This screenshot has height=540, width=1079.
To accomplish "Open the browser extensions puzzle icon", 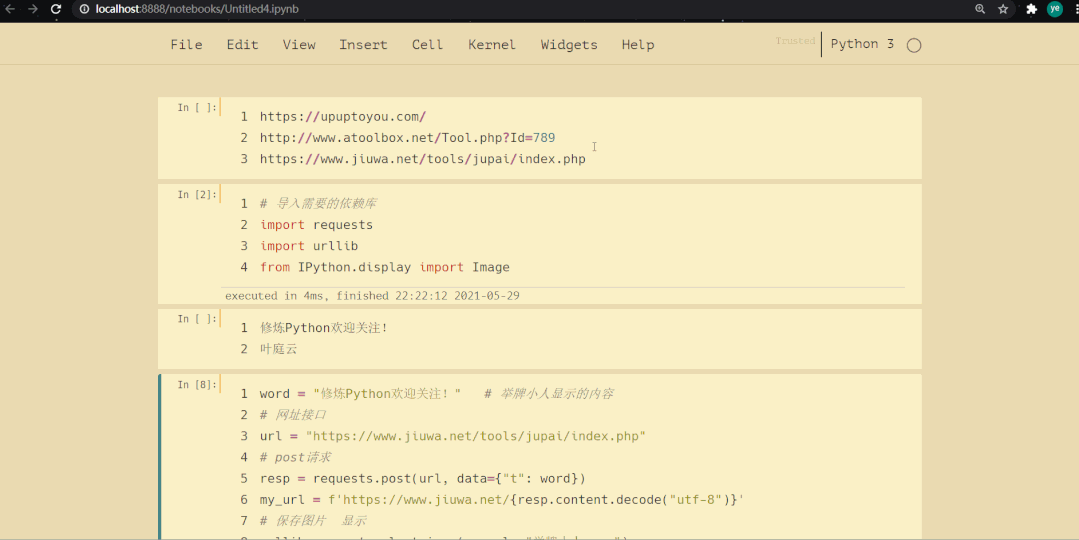I will (1032, 9).
